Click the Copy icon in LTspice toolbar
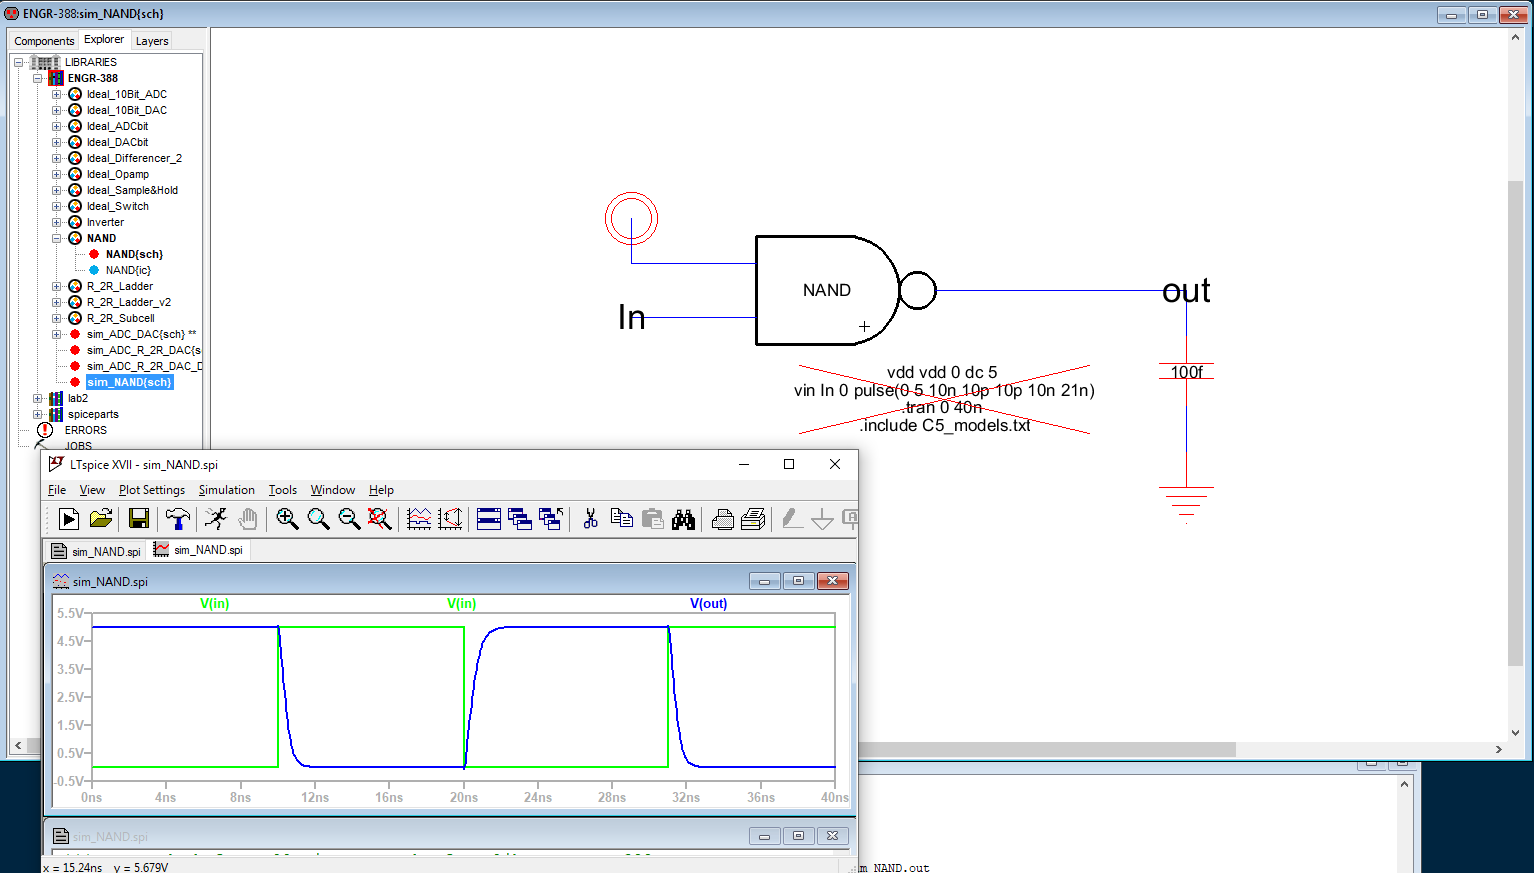Screen dimensions: 1534x873 tap(621, 518)
